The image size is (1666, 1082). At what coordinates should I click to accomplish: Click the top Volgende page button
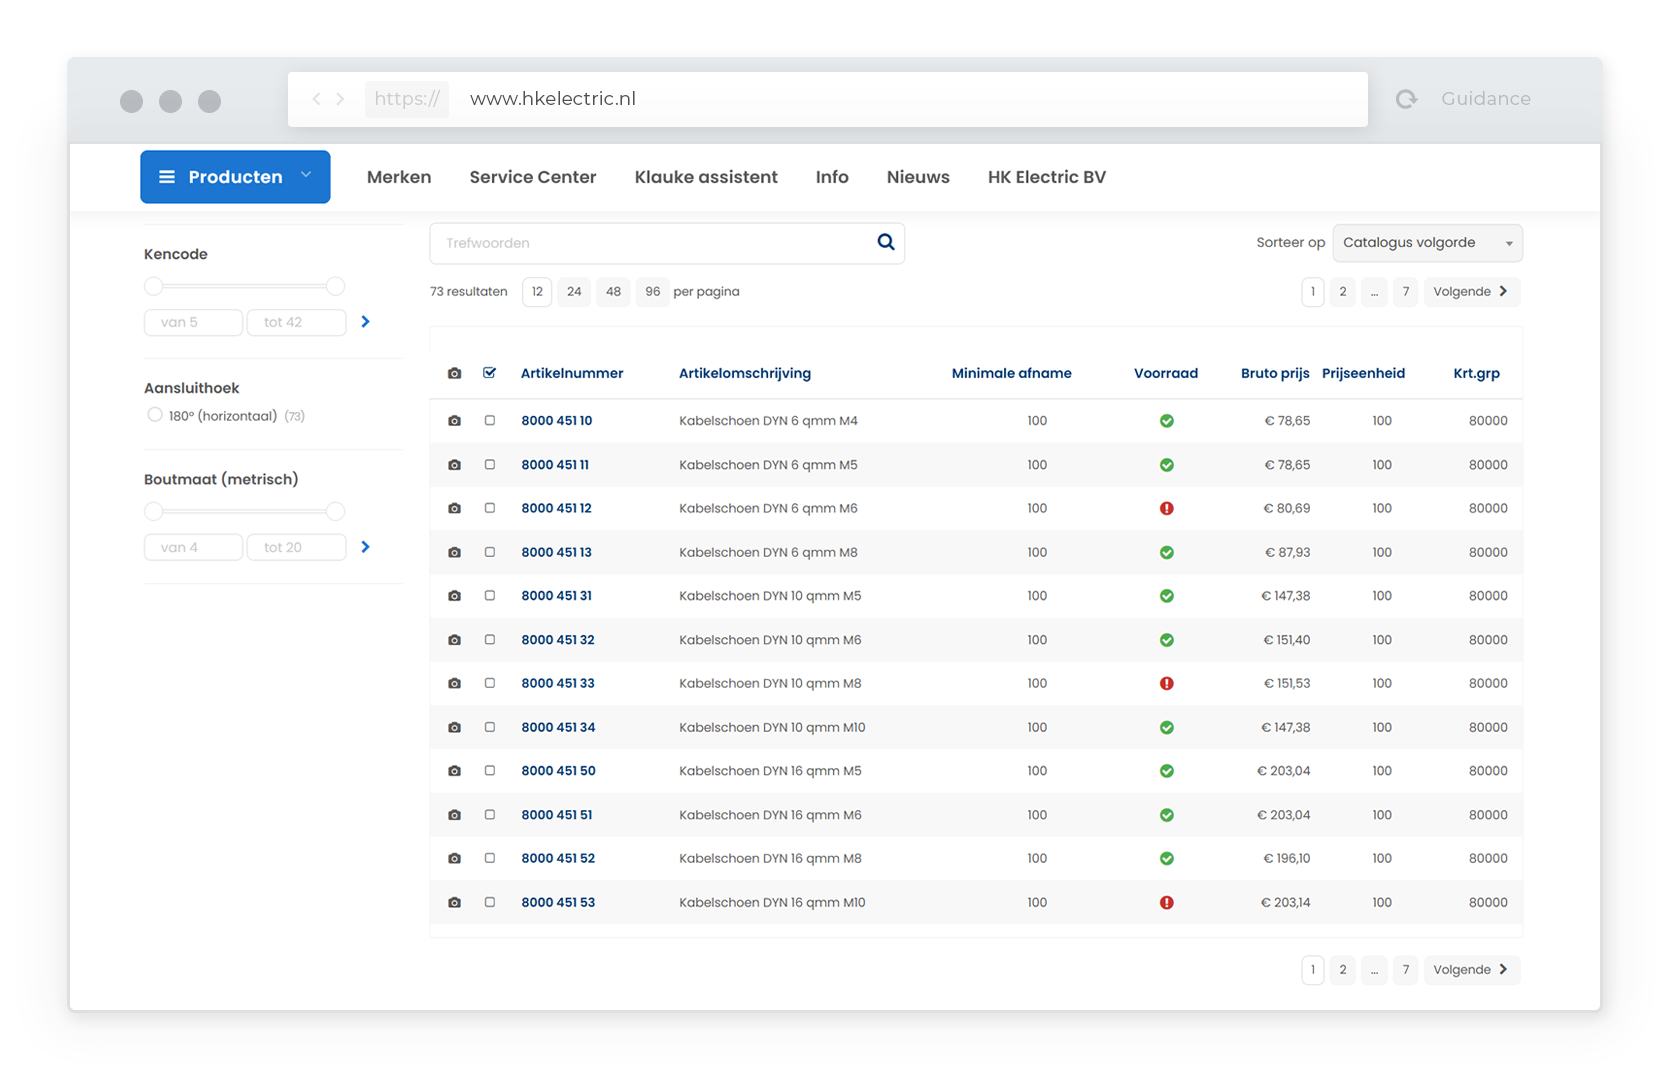[x=1470, y=292]
